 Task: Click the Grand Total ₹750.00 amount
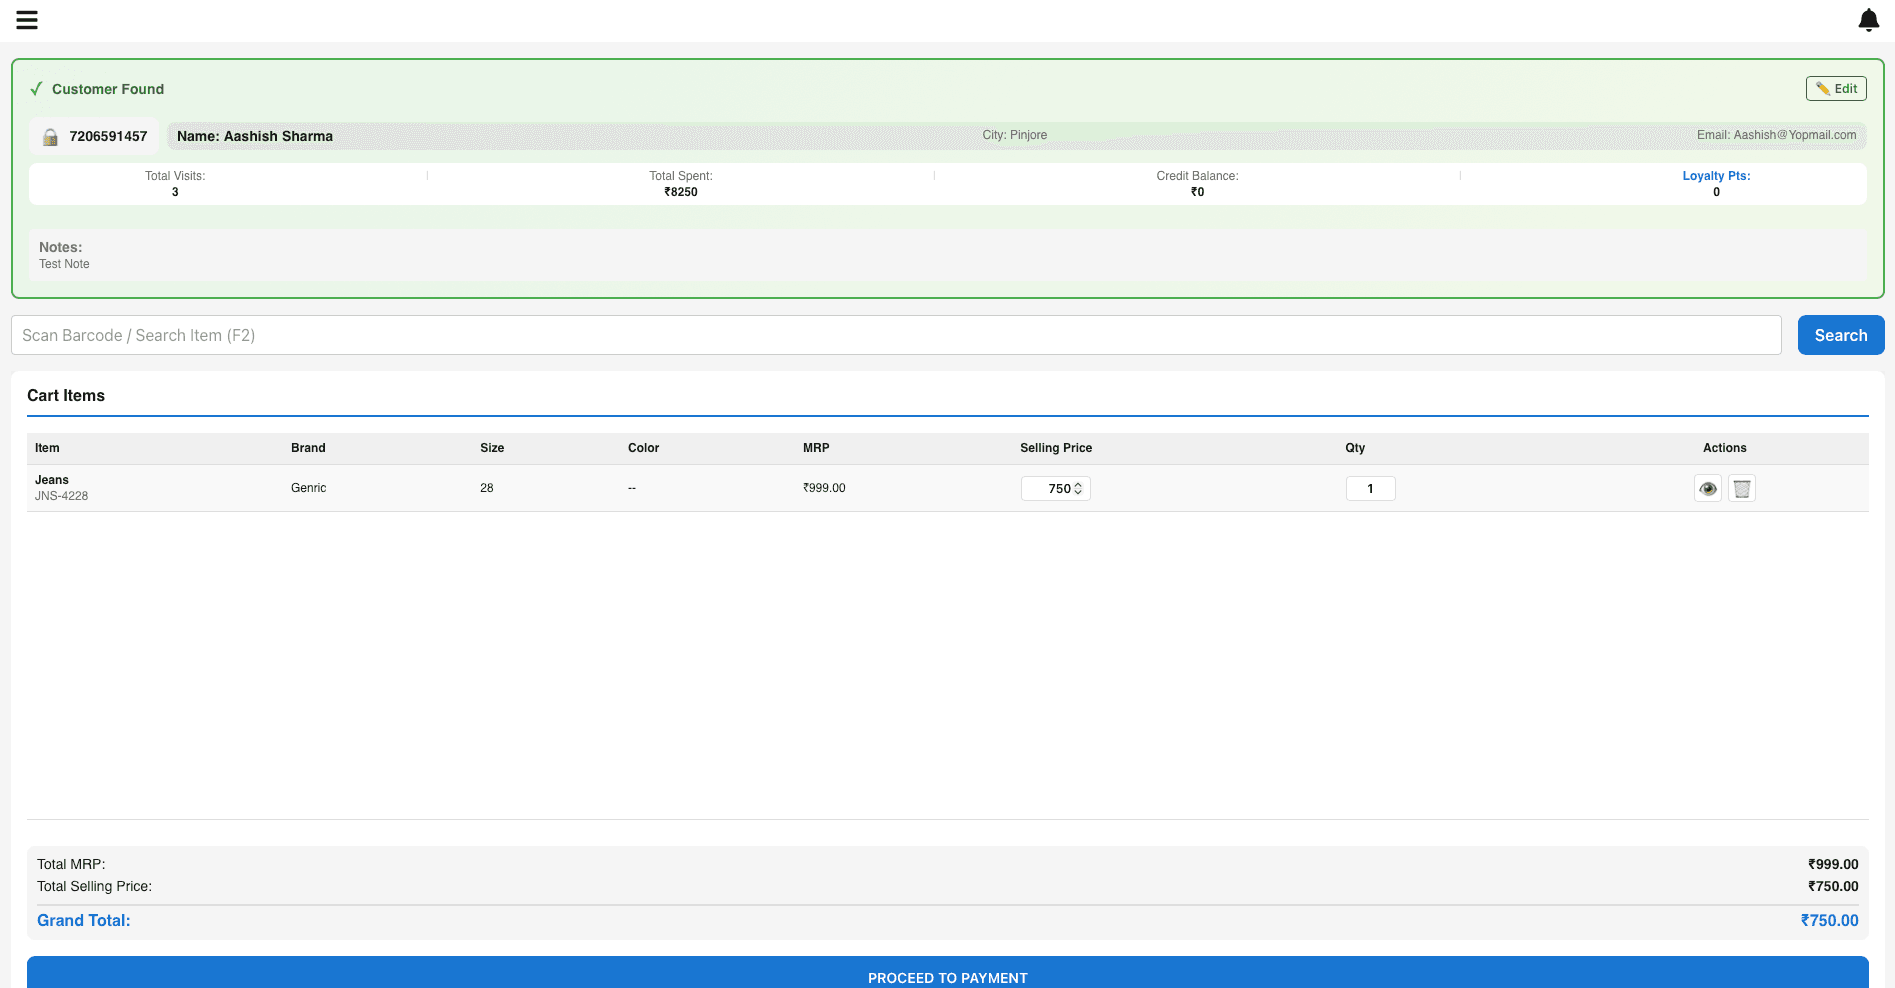click(x=1829, y=921)
